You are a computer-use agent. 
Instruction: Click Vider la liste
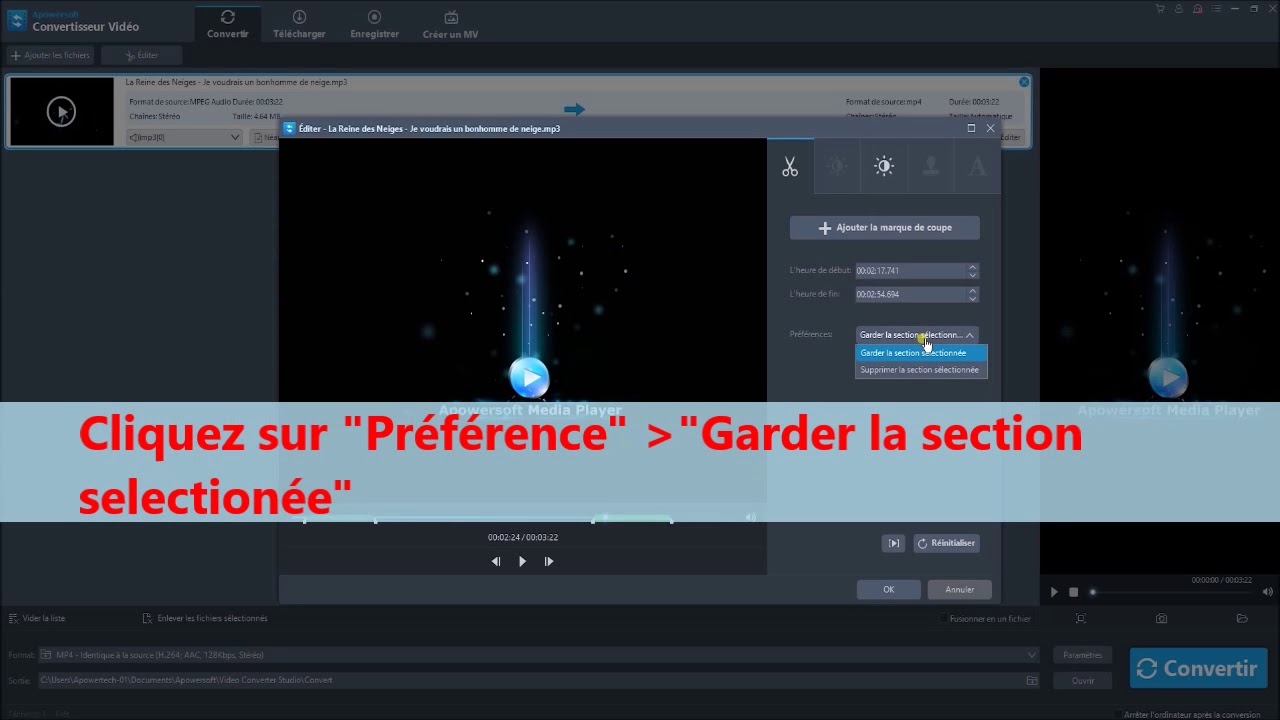point(37,619)
